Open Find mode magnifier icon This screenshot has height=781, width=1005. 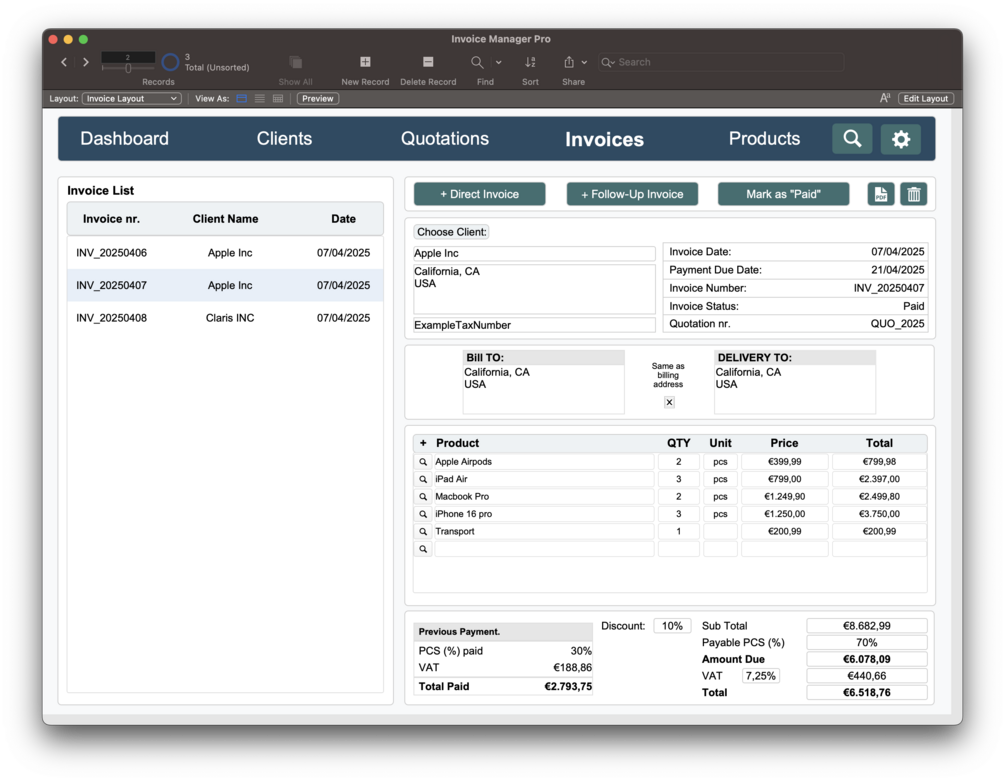coord(477,62)
